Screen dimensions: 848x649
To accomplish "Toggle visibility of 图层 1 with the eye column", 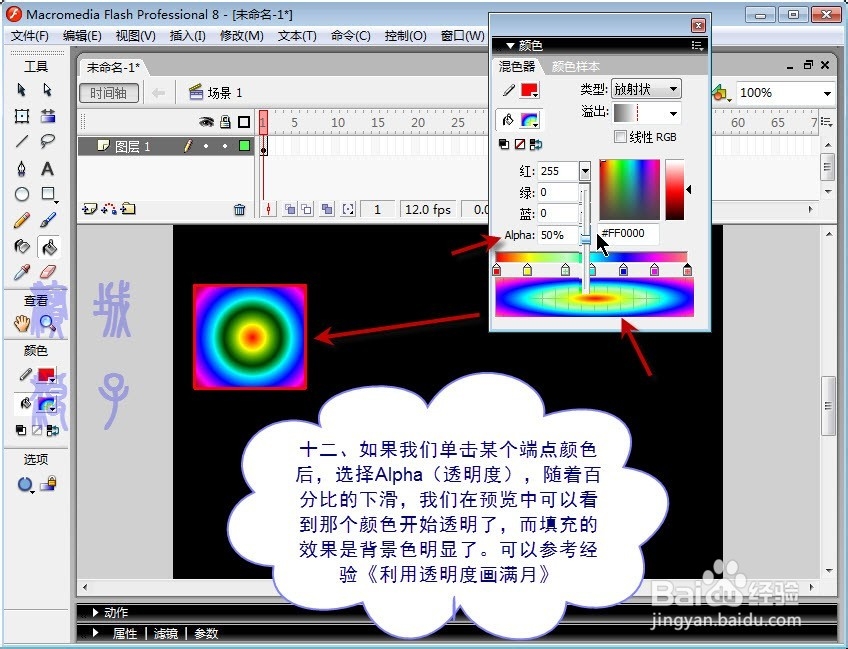I will 206,146.
